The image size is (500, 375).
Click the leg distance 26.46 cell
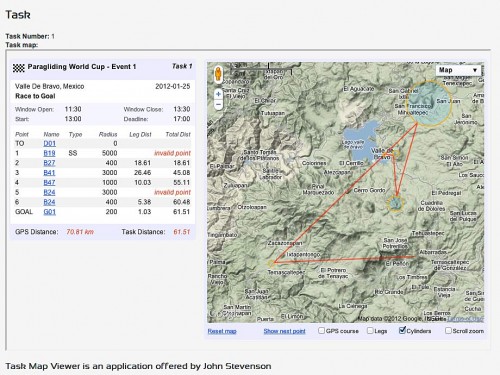[x=142, y=173]
